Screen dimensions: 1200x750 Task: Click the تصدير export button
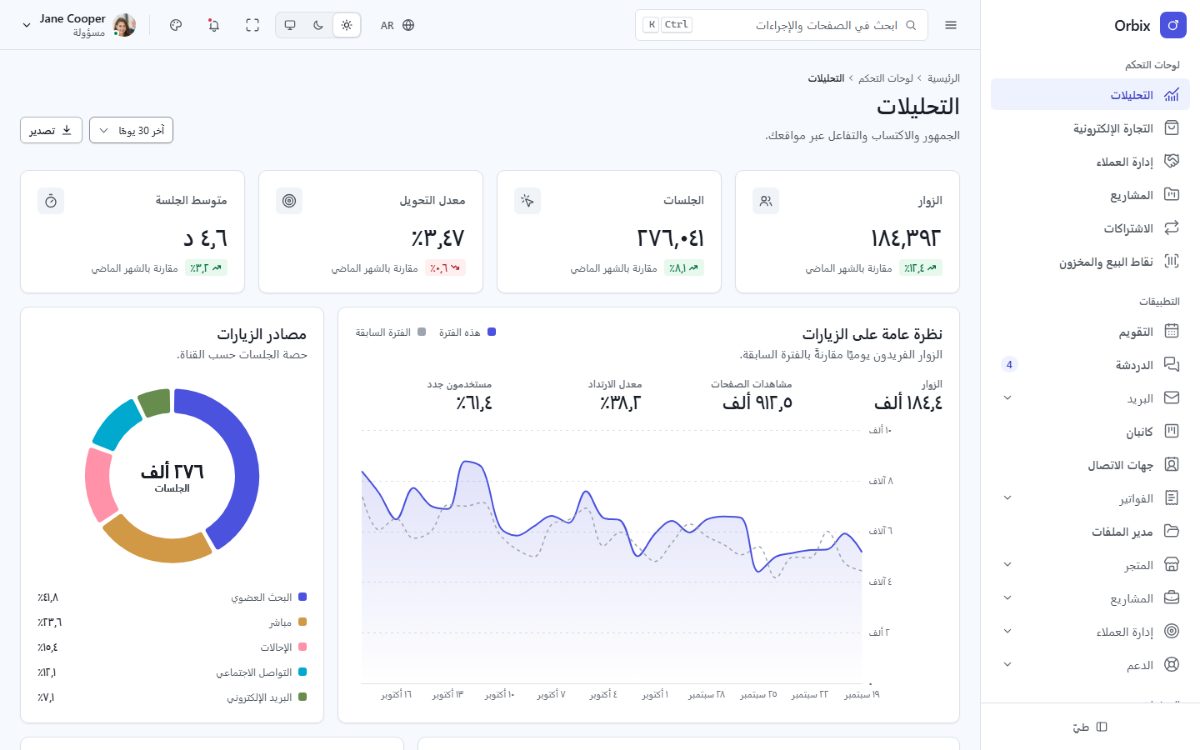[x=51, y=130]
